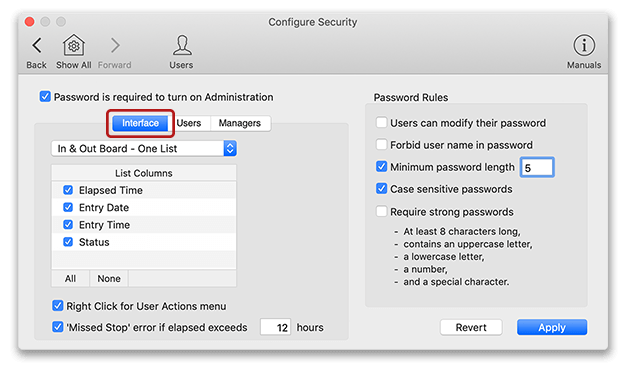The height and width of the screenshot is (366, 625).
Task: Toggle Case sensitive passwords checkbox
Action: tap(381, 188)
